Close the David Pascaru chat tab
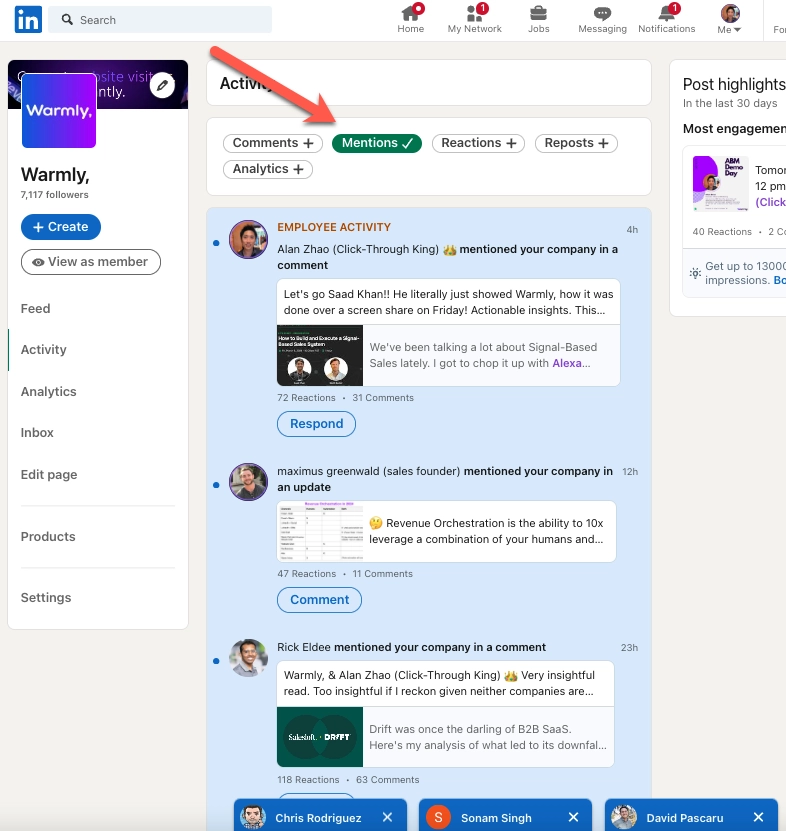The width and height of the screenshot is (786, 831). click(x=758, y=817)
